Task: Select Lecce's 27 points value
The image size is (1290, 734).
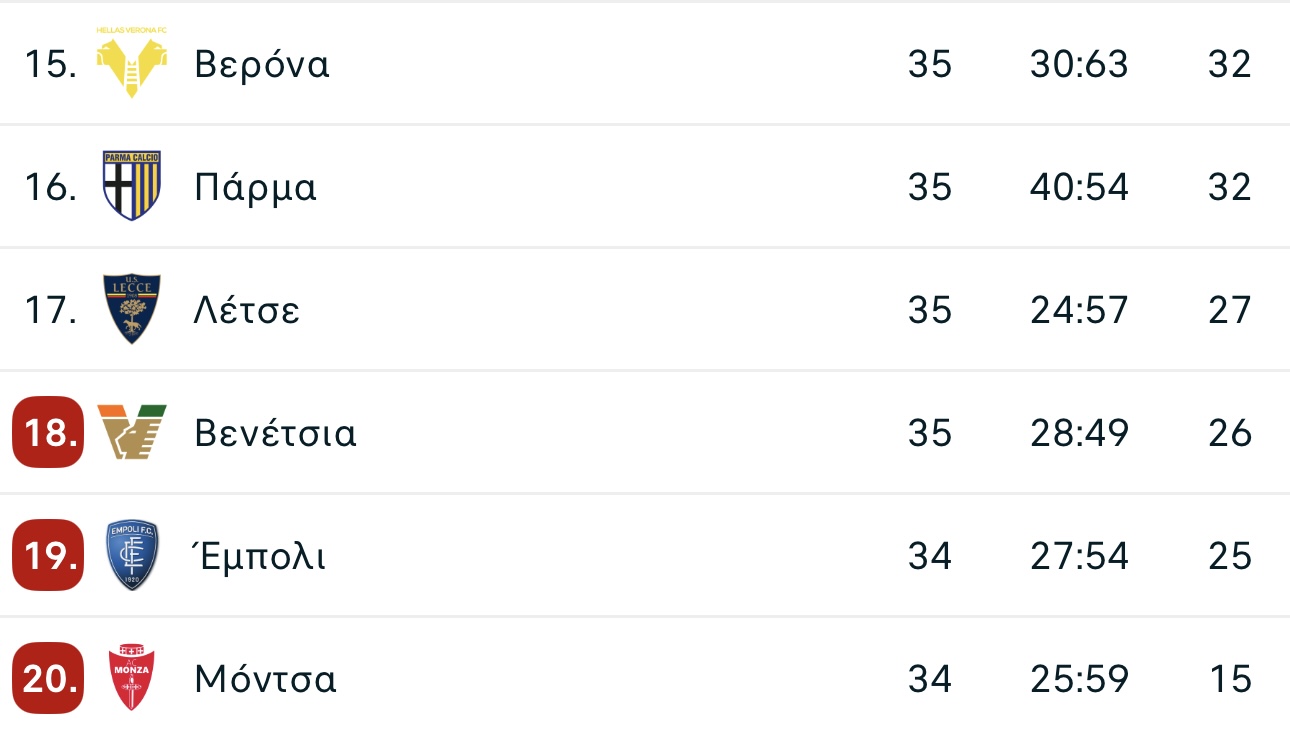Action: point(1230,310)
